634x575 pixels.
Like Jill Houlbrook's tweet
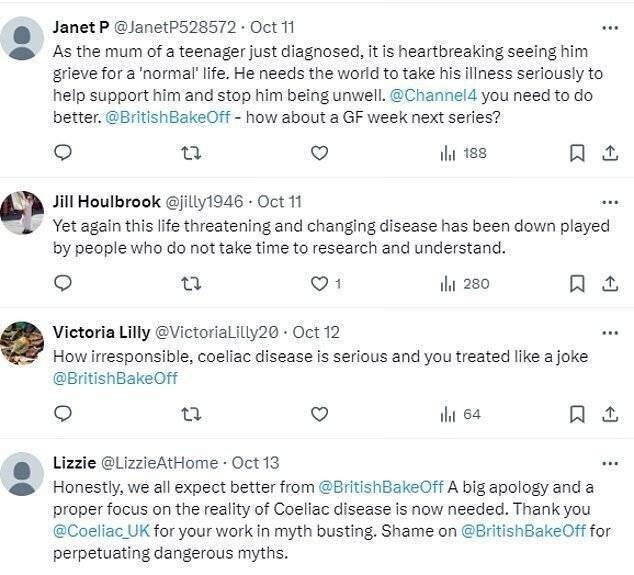click(319, 283)
